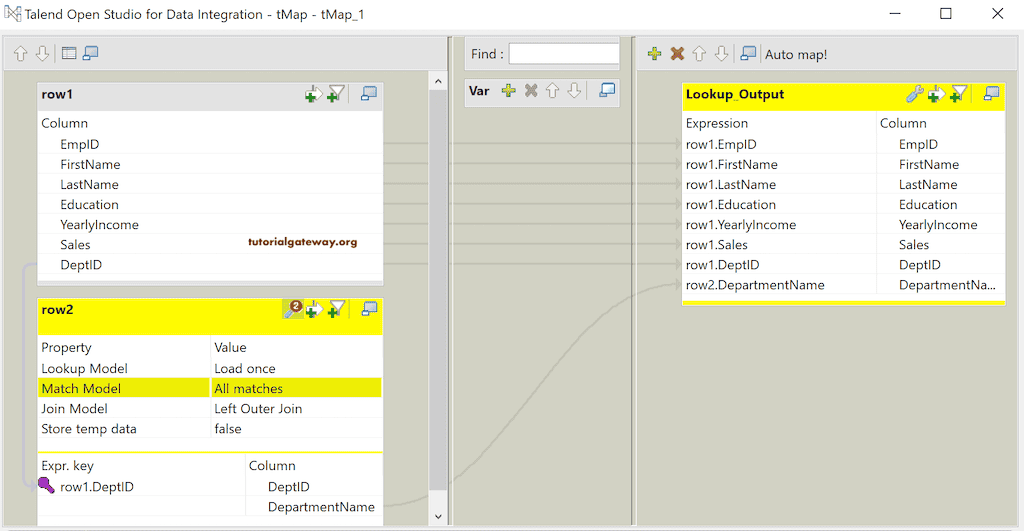The image size is (1024, 531).
Task: Move the output table up
Action: 699,54
